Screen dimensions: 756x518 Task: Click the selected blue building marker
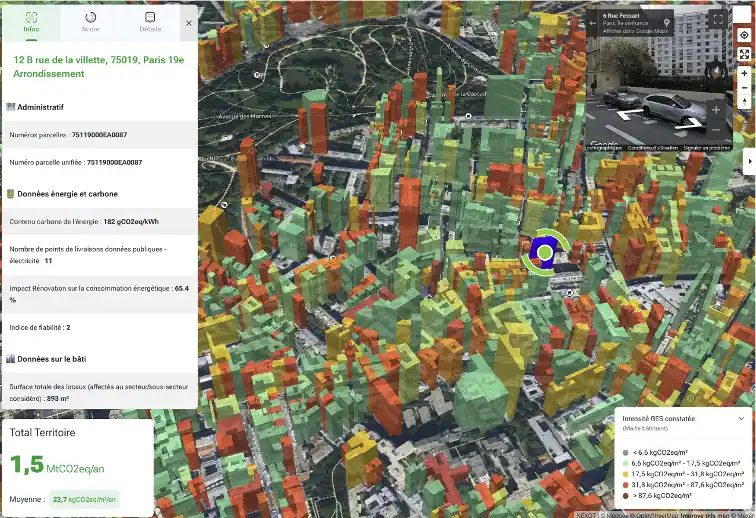click(545, 253)
